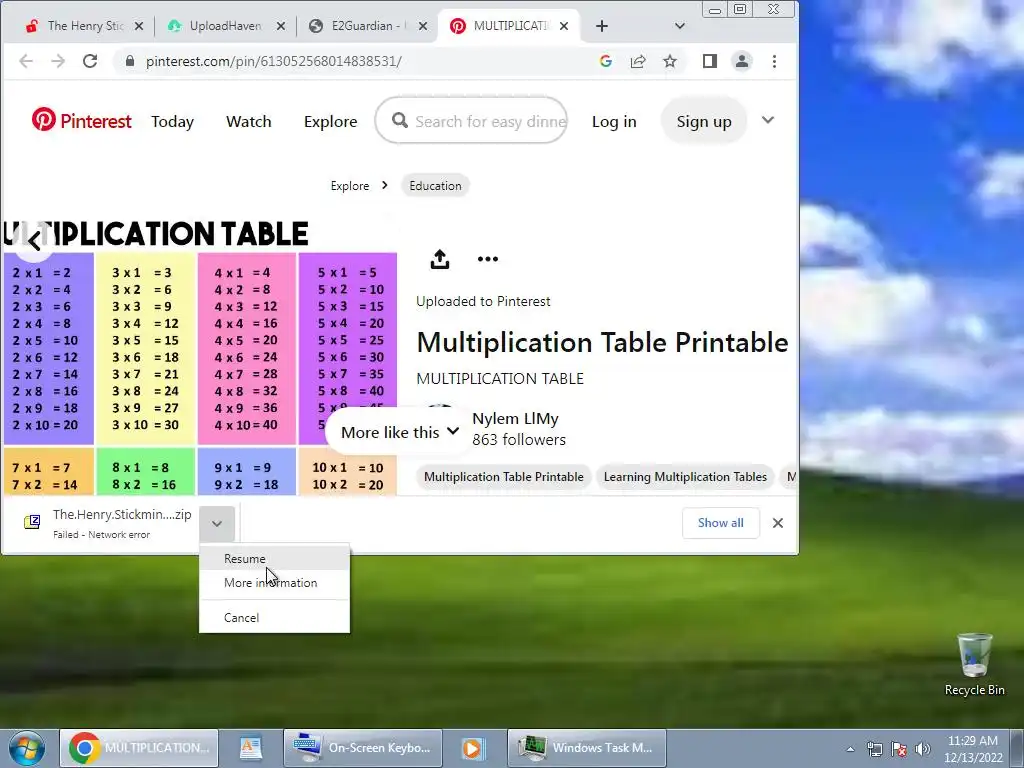
Task: Click the back chevron over pin image
Action: (x=34, y=243)
